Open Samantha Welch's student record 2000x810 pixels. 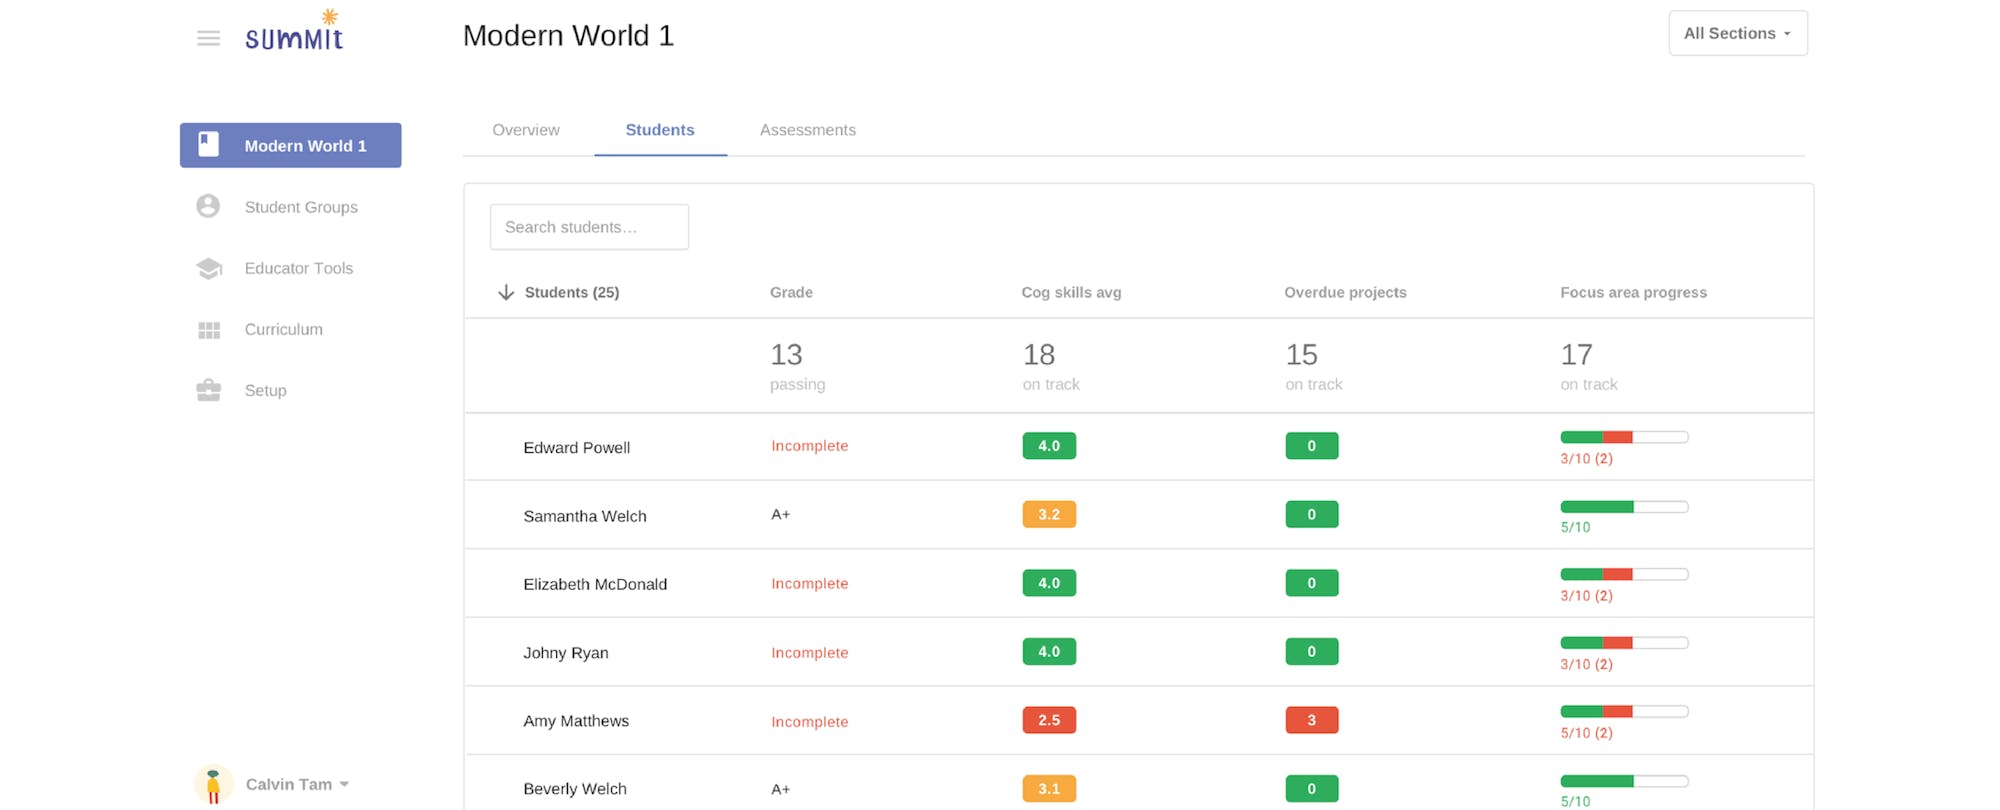[x=584, y=516]
